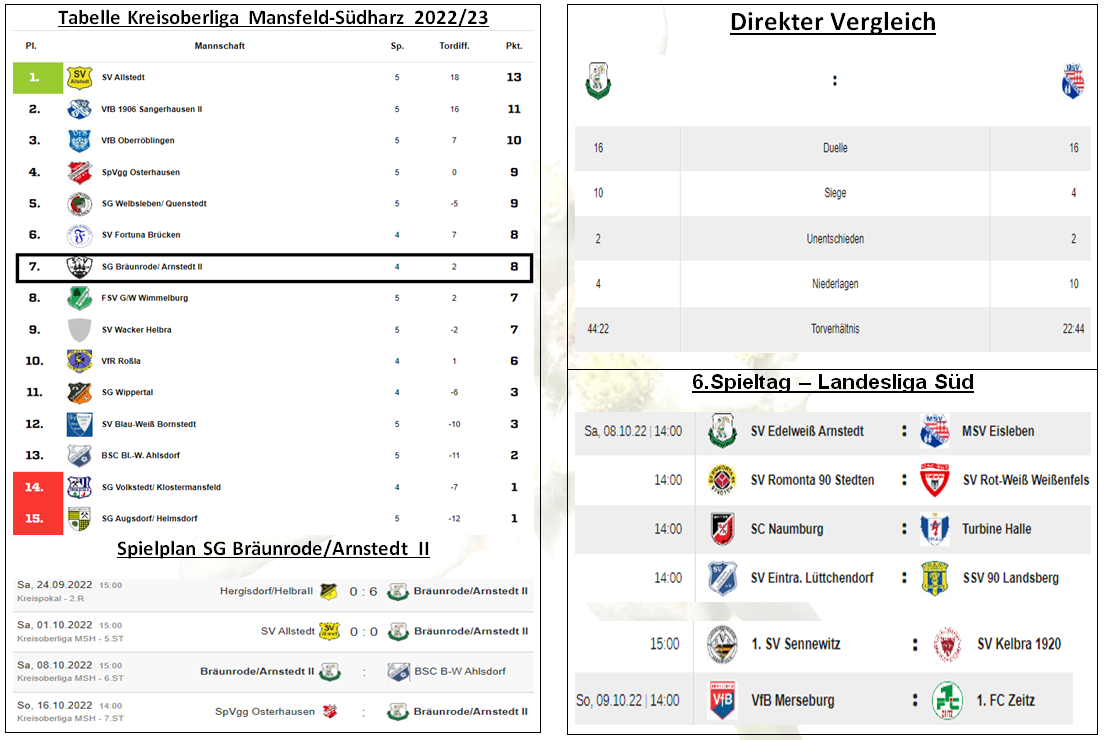The height and width of the screenshot is (740, 1106).
Task: Click the MSV Eisleben crest in Direkter Vergleich
Action: tap(1073, 81)
